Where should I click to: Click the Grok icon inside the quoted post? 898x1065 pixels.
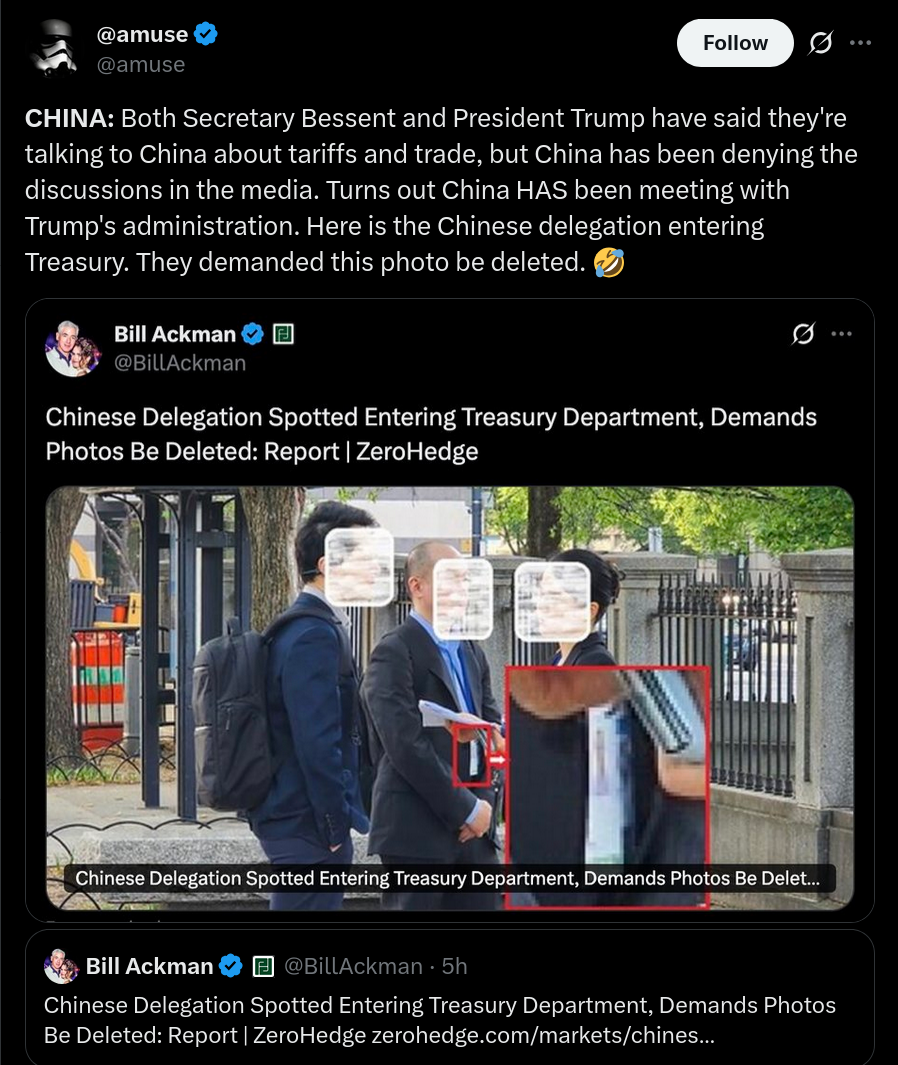pos(803,333)
